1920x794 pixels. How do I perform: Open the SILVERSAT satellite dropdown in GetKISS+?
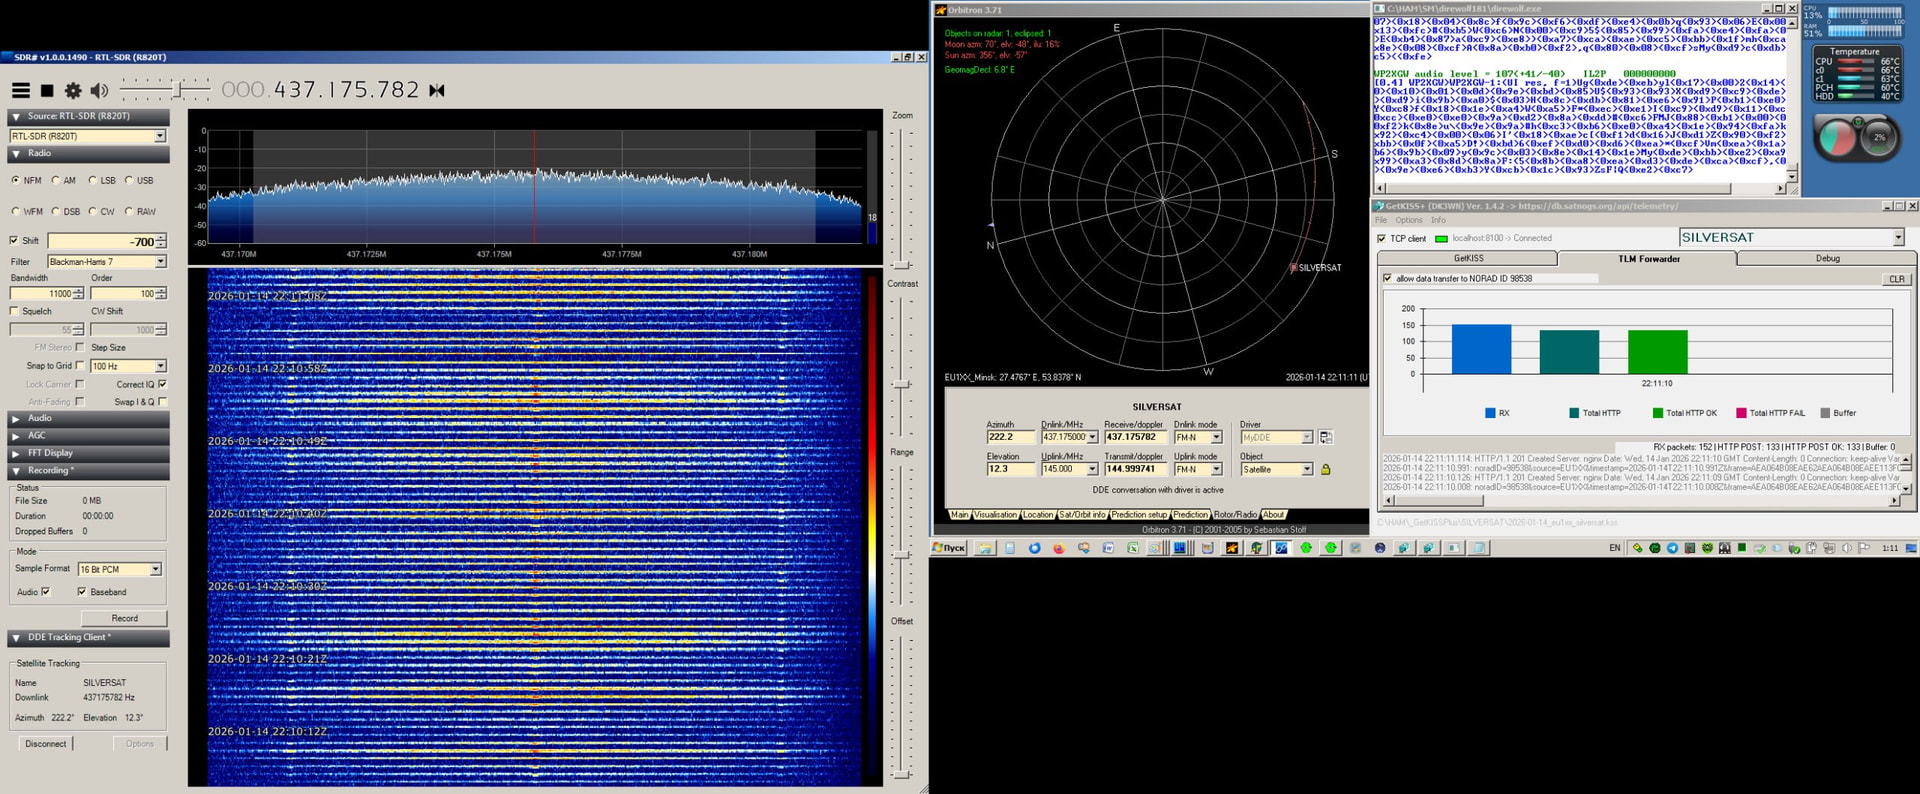1898,238
